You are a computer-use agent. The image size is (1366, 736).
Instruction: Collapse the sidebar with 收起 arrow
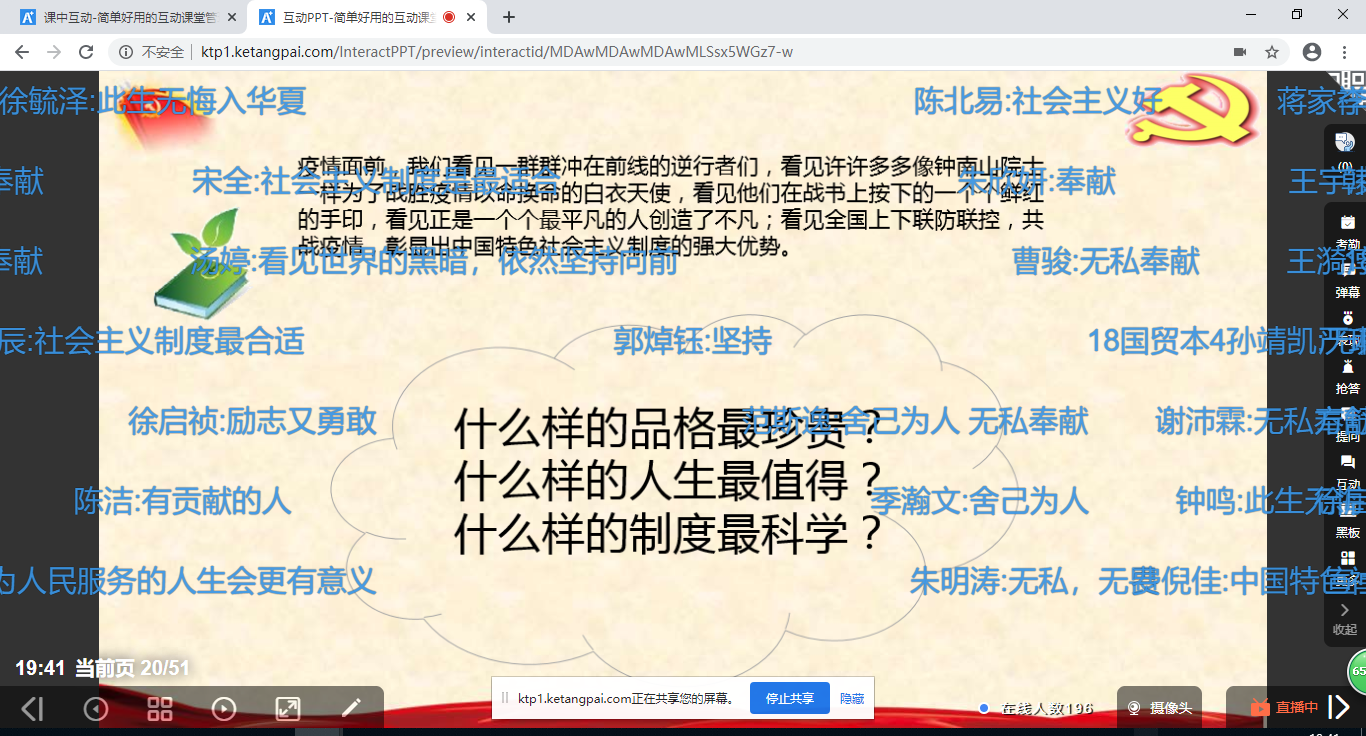(x=1345, y=618)
